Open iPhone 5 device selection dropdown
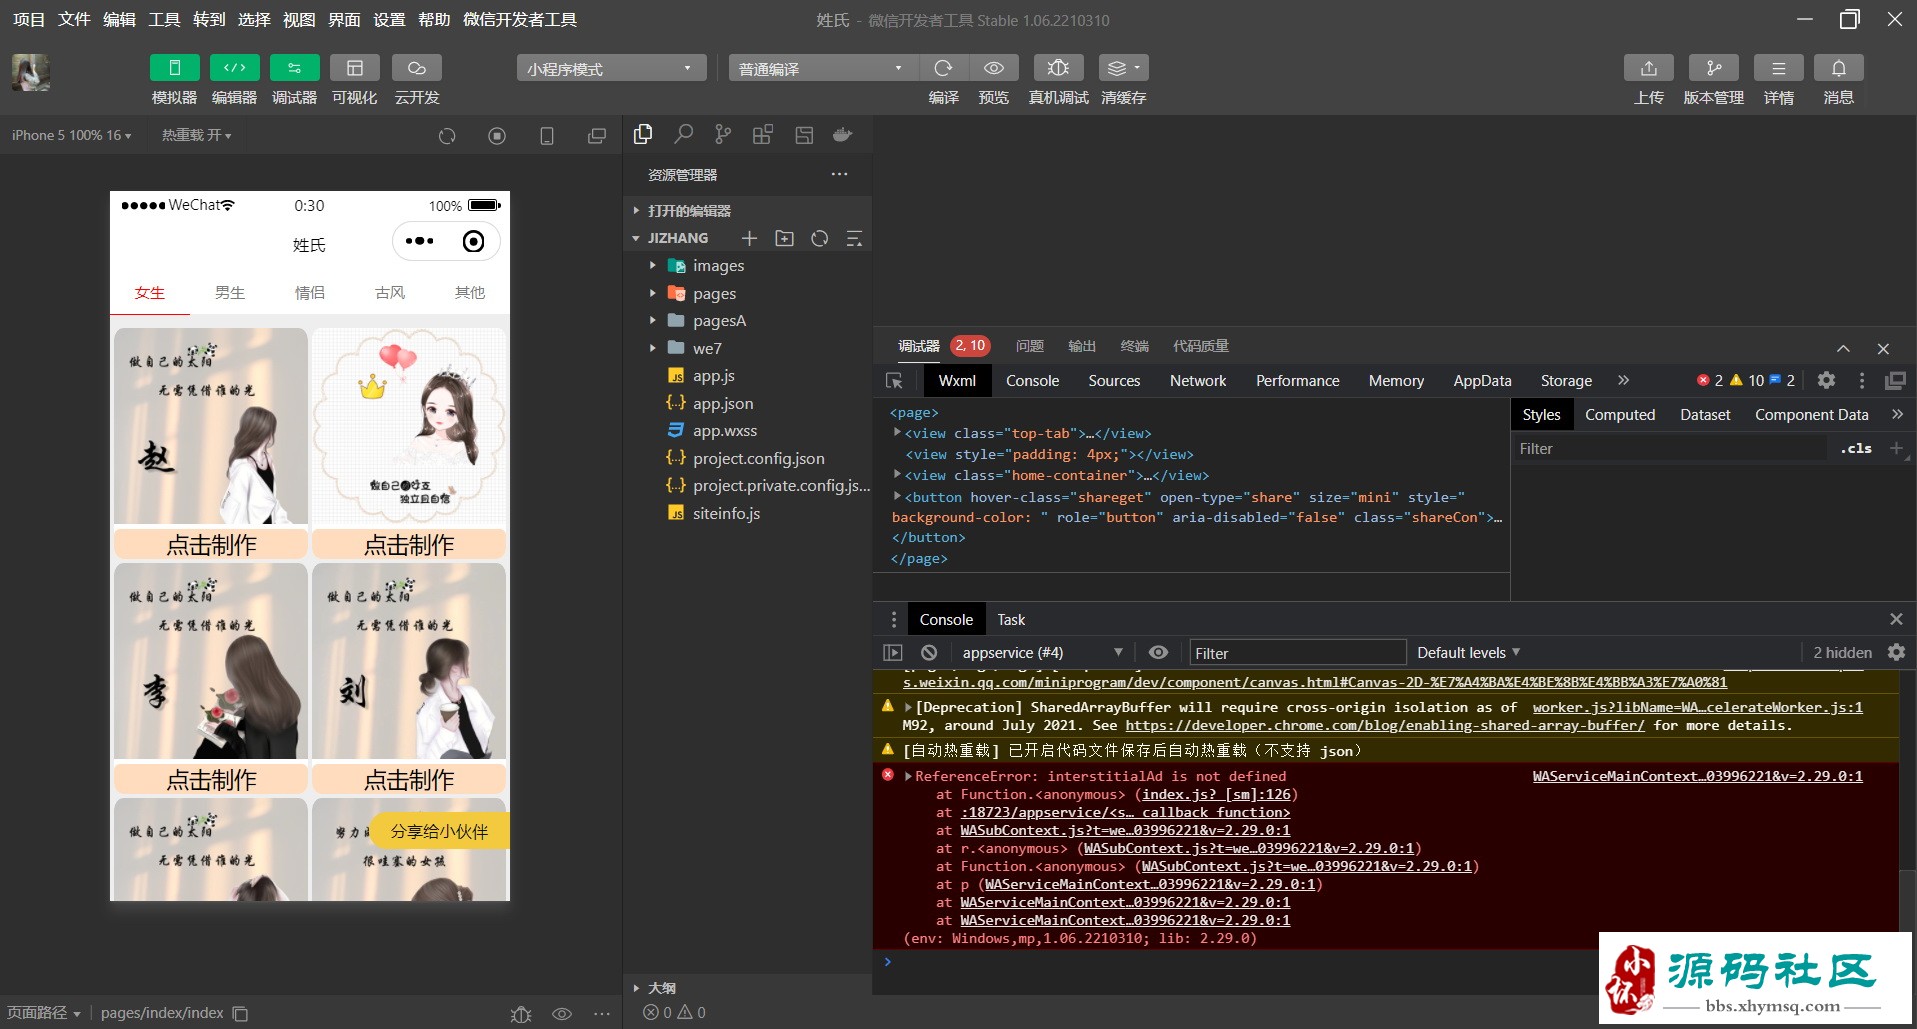Image resolution: width=1917 pixels, height=1029 pixels. click(x=71, y=135)
